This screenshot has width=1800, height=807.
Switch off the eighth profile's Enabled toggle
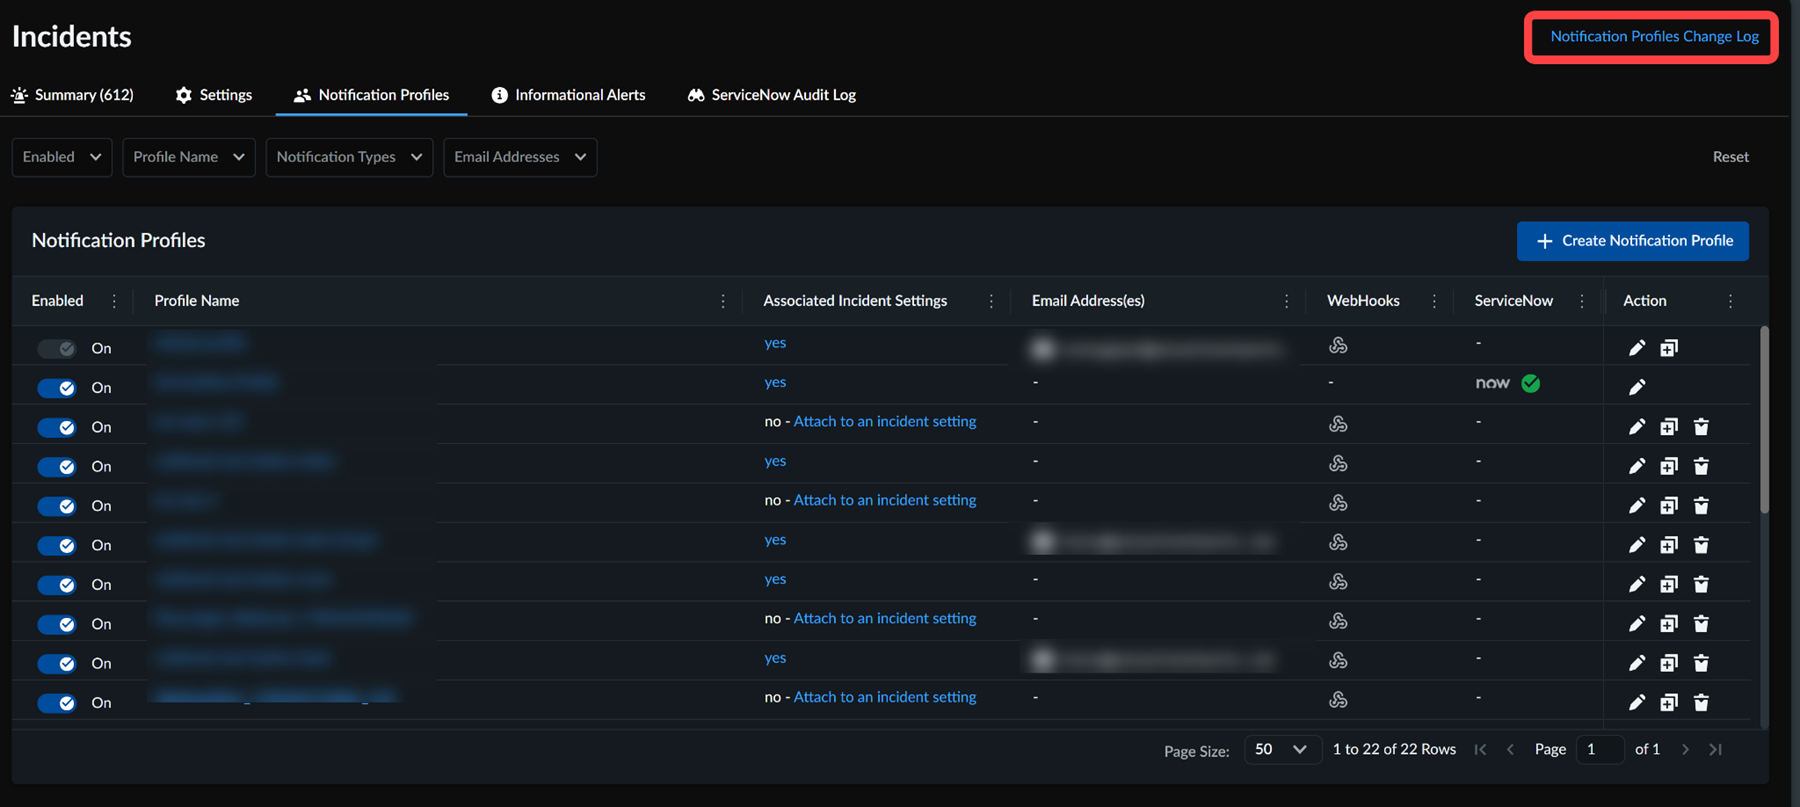click(x=57, y=624)
